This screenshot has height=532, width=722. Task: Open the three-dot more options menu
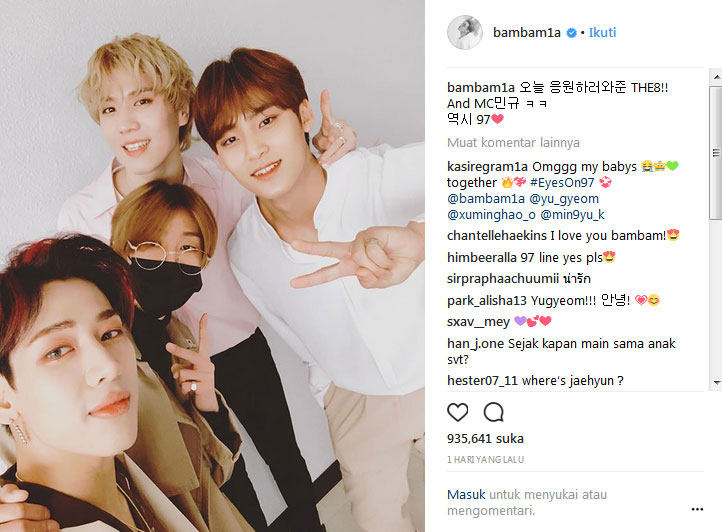coord(697,509)
